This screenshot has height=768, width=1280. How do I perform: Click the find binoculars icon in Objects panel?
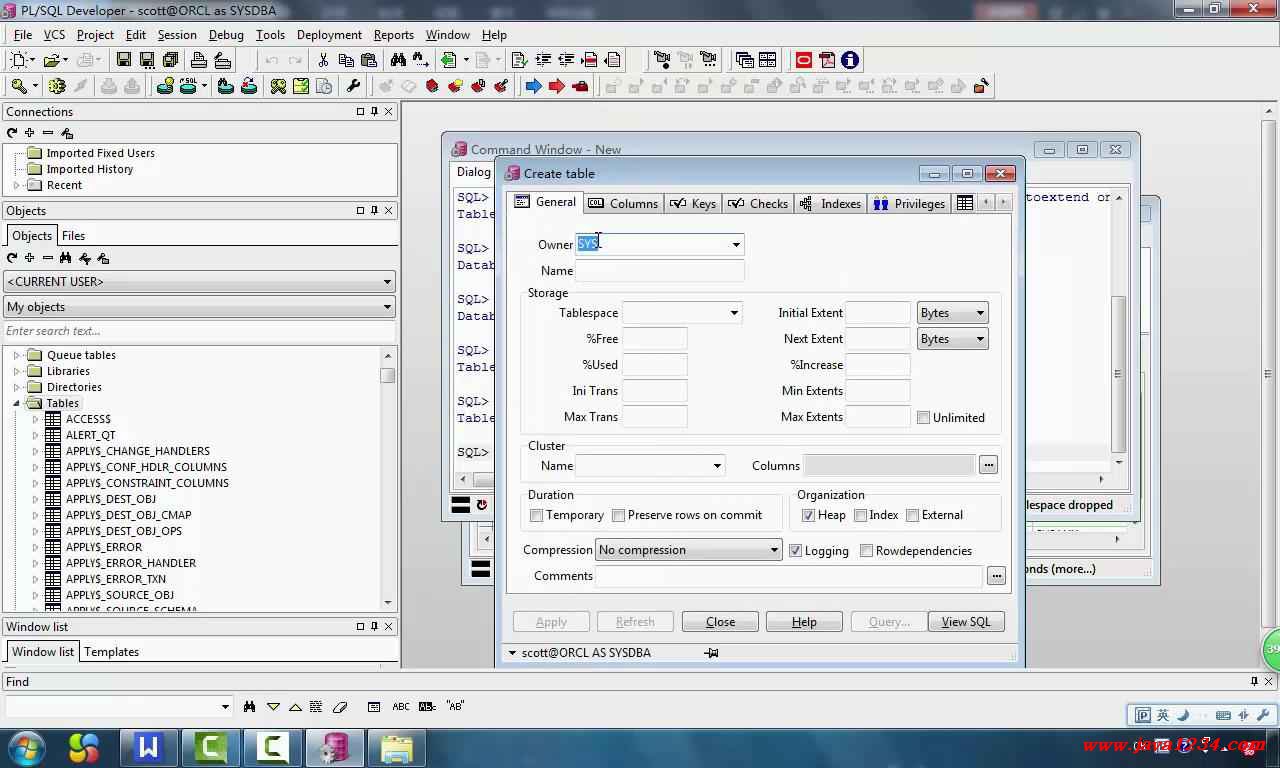coord(65,258)
